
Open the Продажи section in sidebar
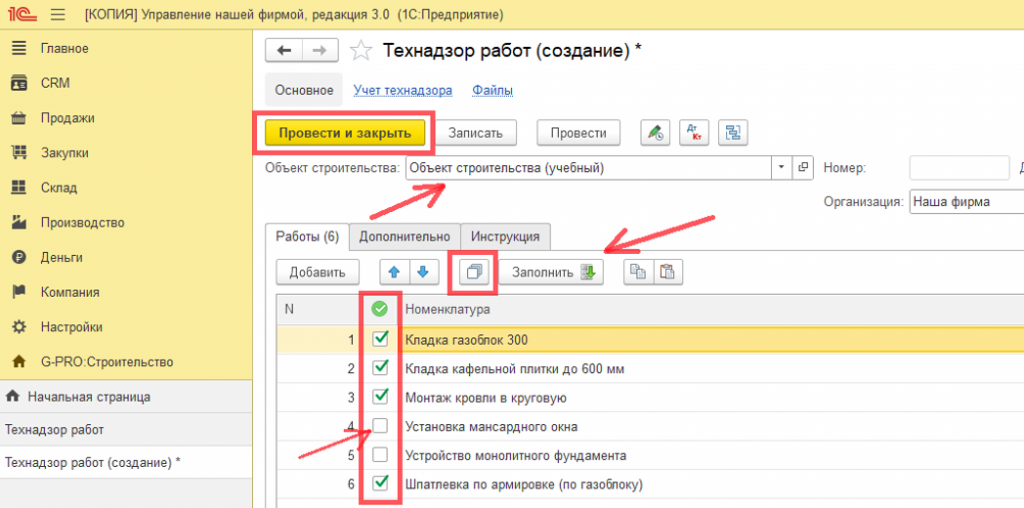pyautogui.click(x=67, y=118)
